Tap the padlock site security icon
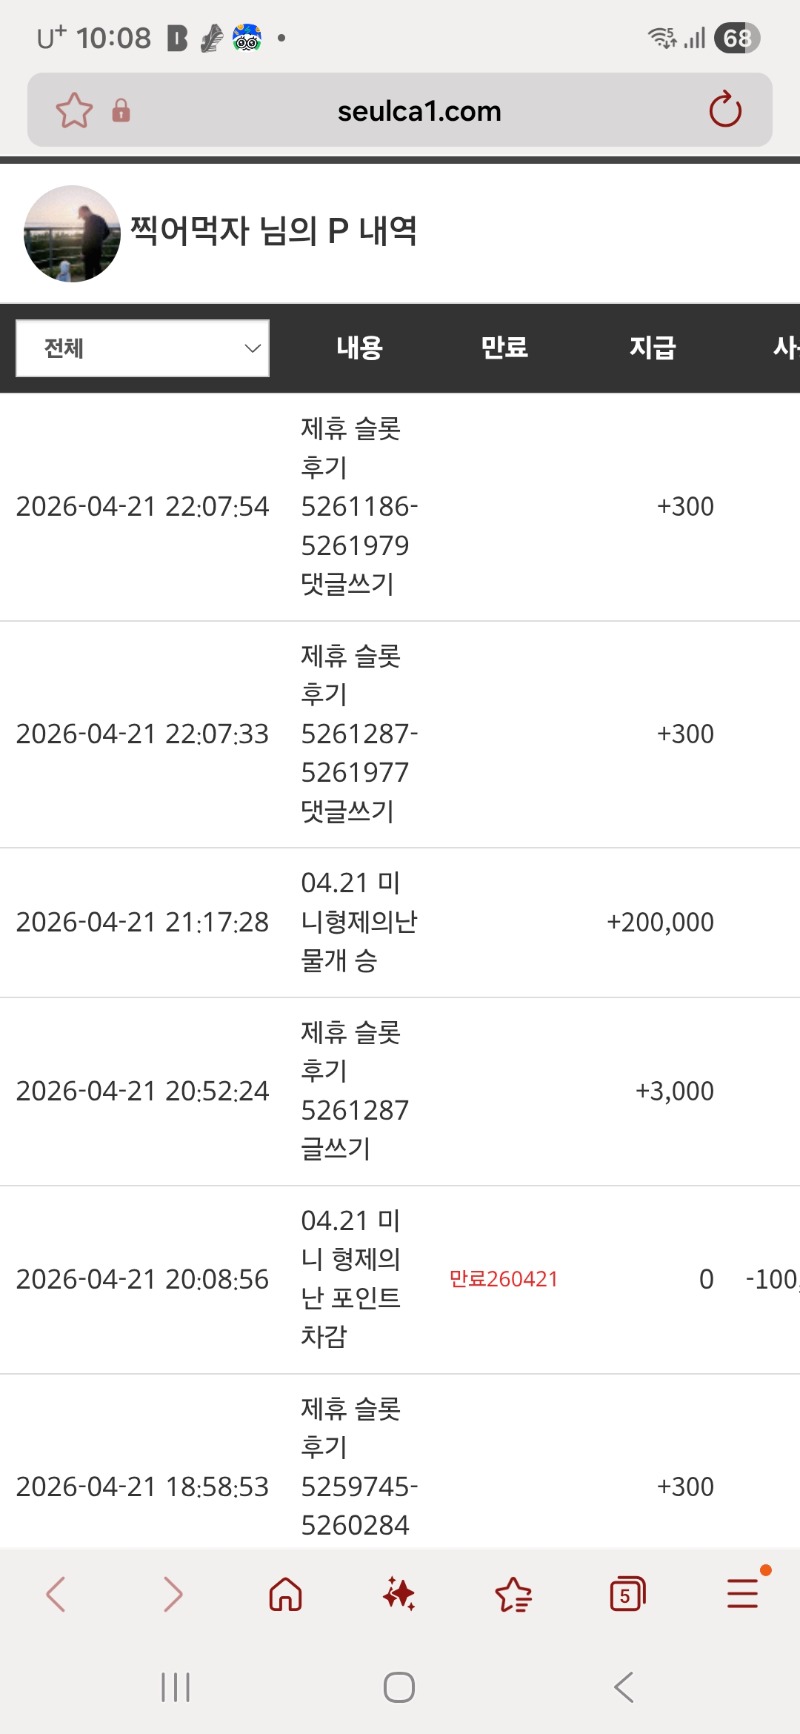Image resolution: width=800 pixels, height=1734 pixels. tap(121, 110)
